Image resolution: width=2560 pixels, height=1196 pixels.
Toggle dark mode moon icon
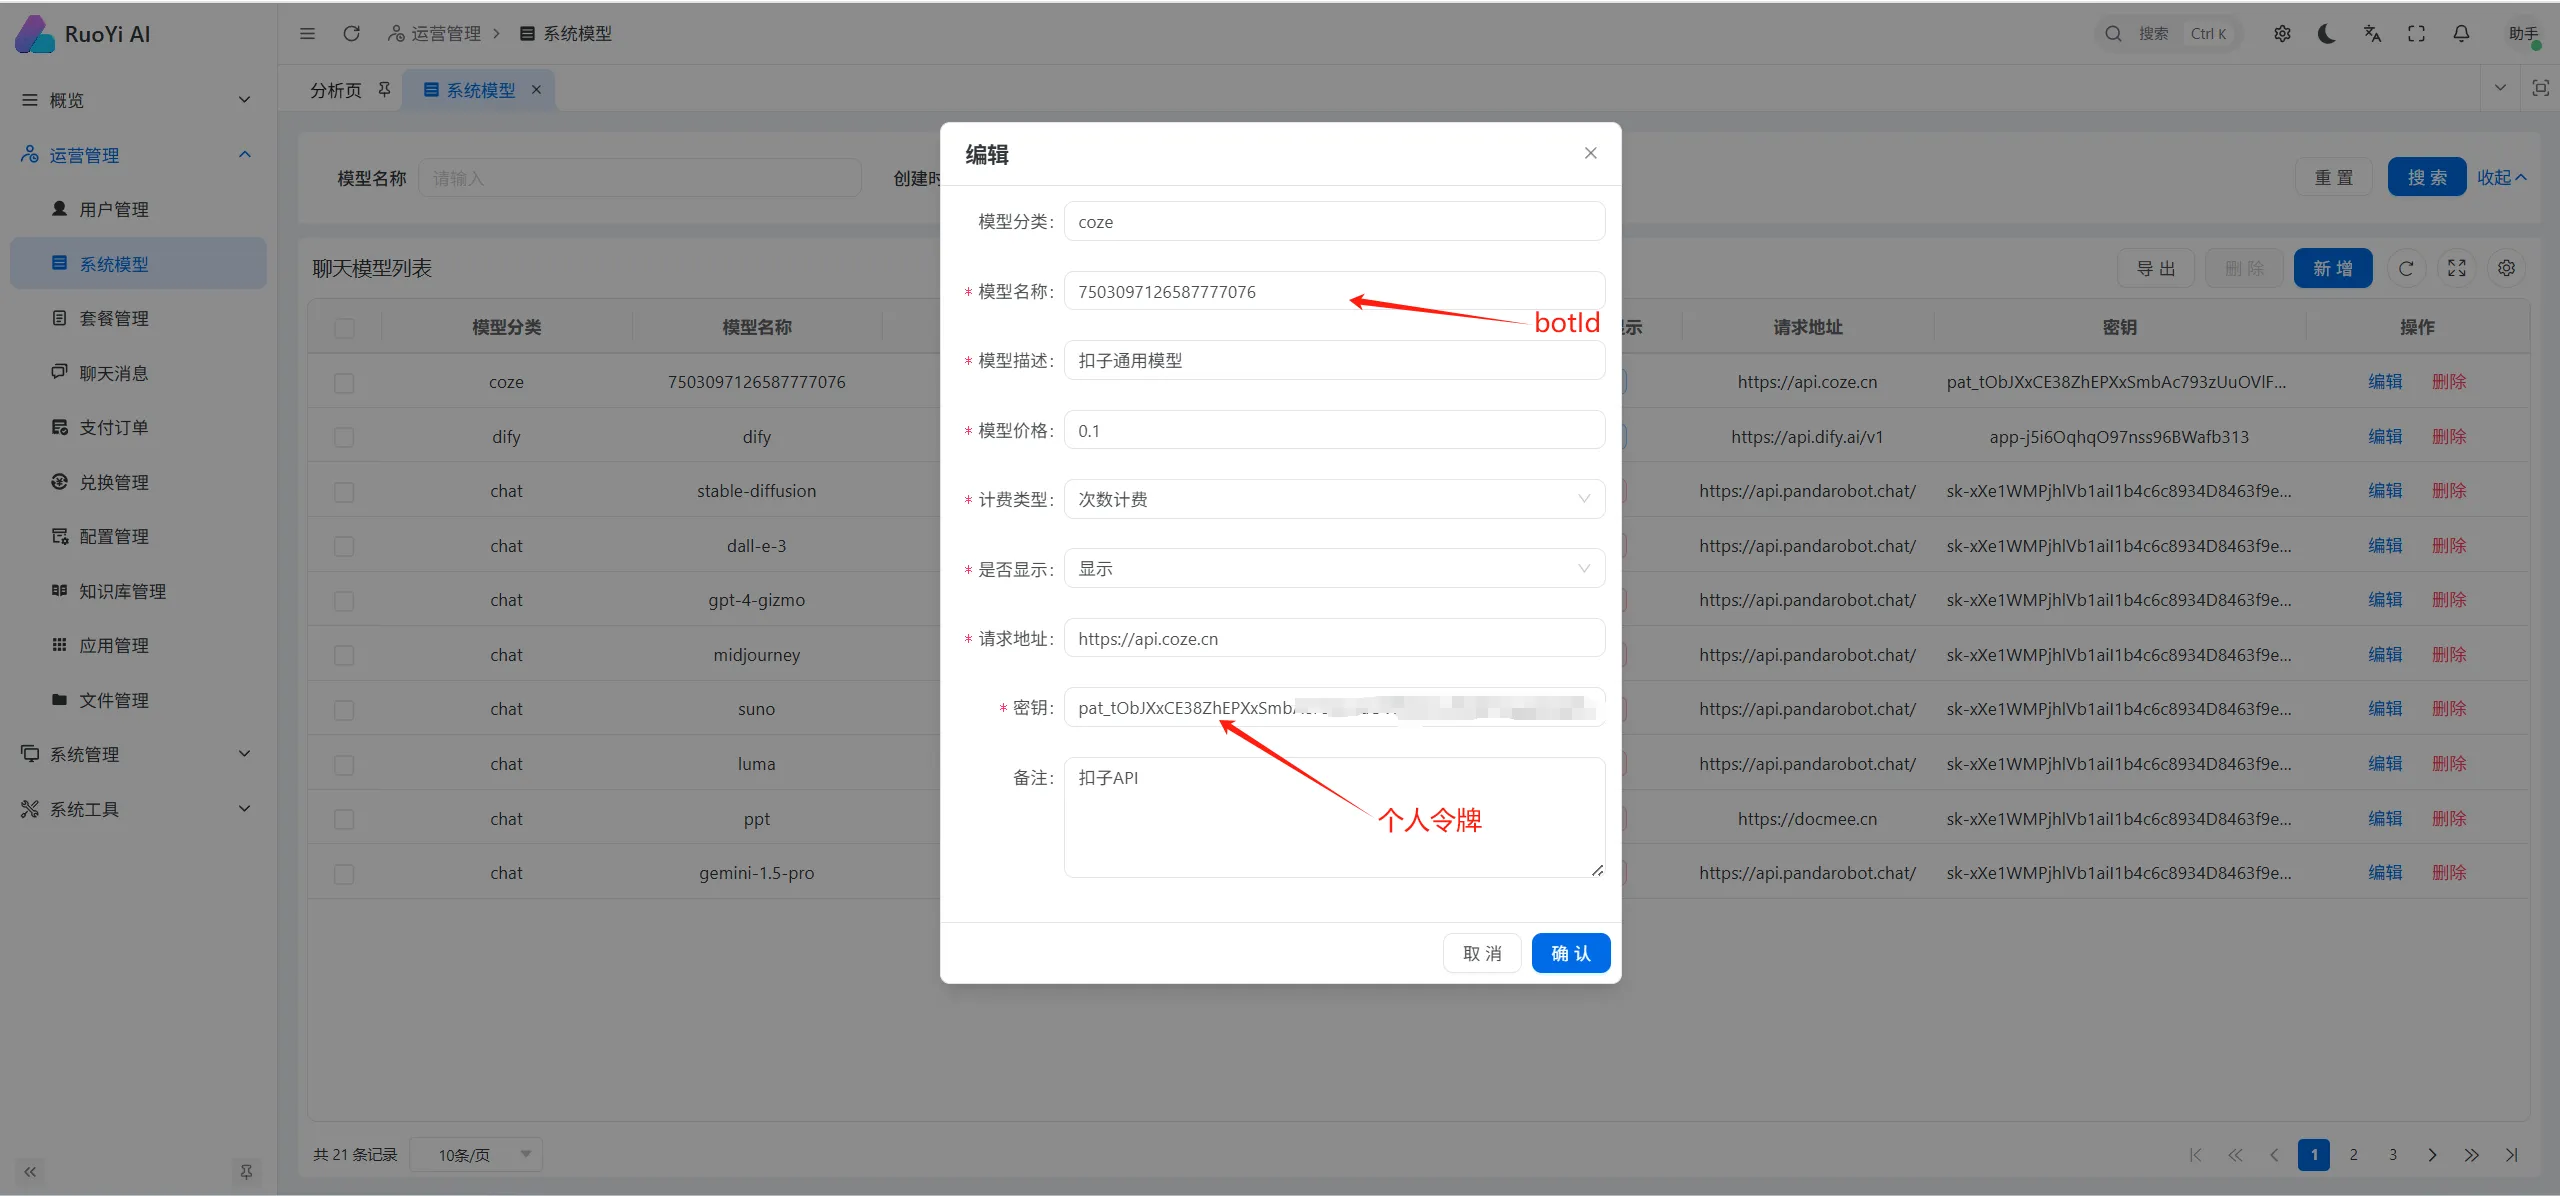pyautogui.click(x=2327, y=34)
